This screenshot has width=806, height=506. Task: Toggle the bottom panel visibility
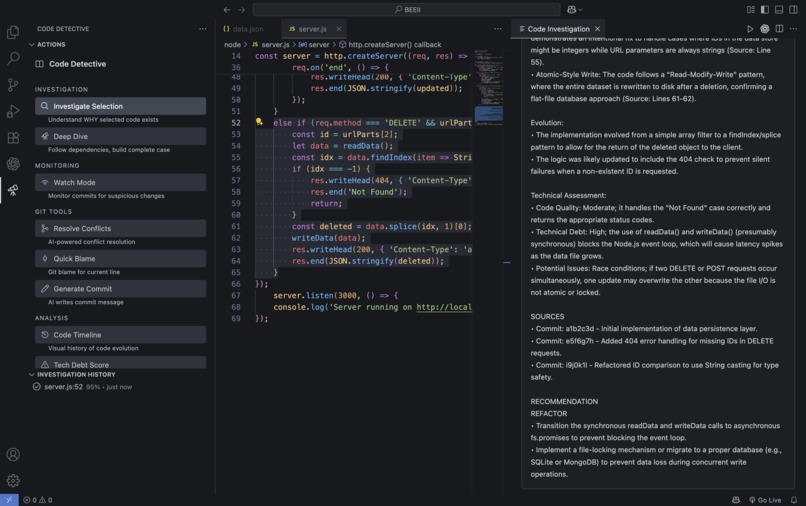click(779, 9)
